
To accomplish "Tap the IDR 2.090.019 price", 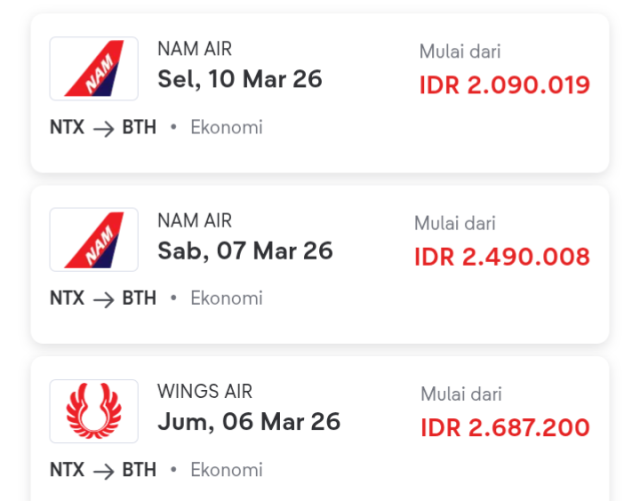I will click(x=505, y=86).
